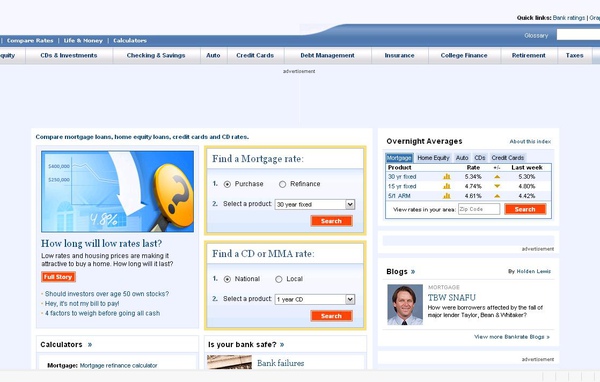Open the Insurance navigation item

click(x=399, y=56)
